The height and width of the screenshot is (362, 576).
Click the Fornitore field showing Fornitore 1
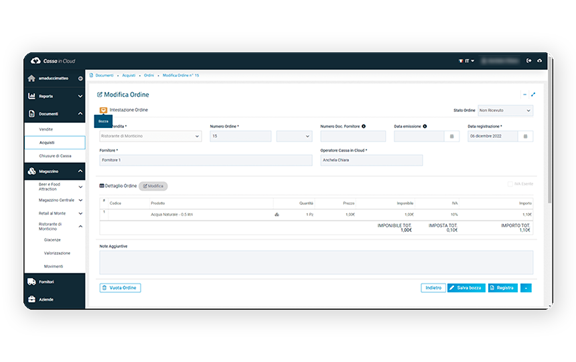pyautogui.click(x=206, y=160)
